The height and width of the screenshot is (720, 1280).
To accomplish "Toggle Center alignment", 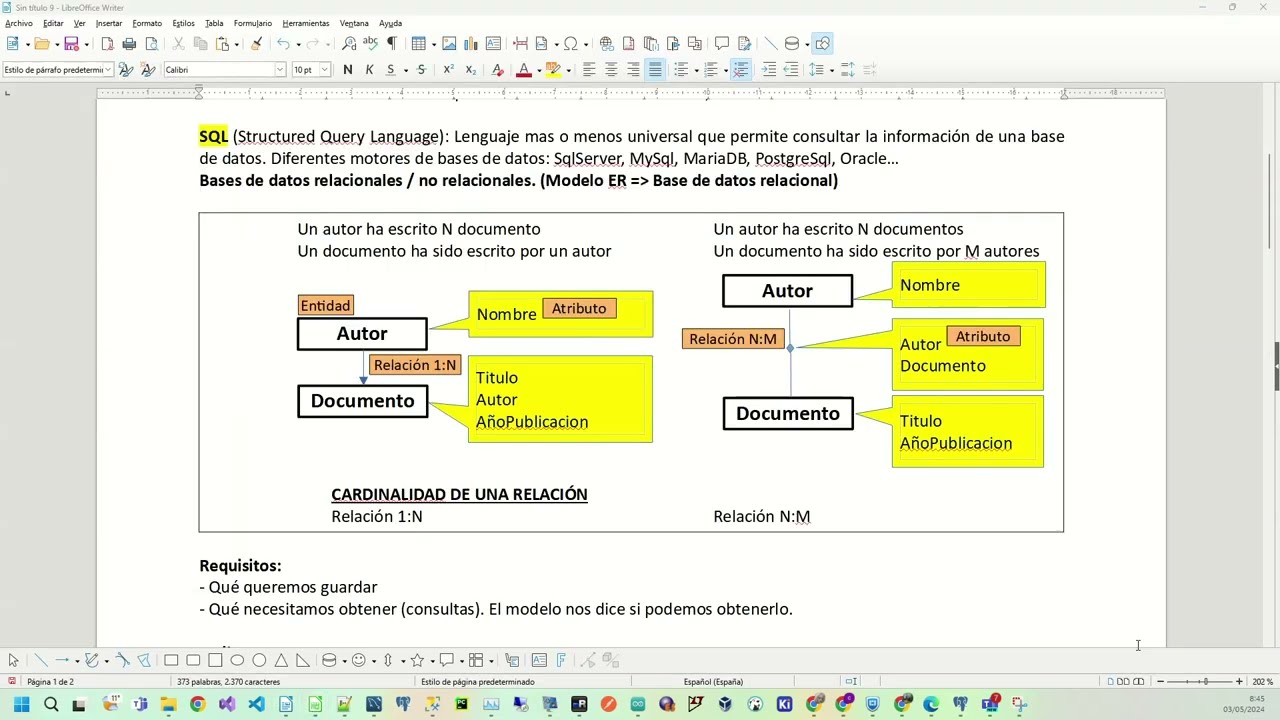I will (x=611, y=70).
